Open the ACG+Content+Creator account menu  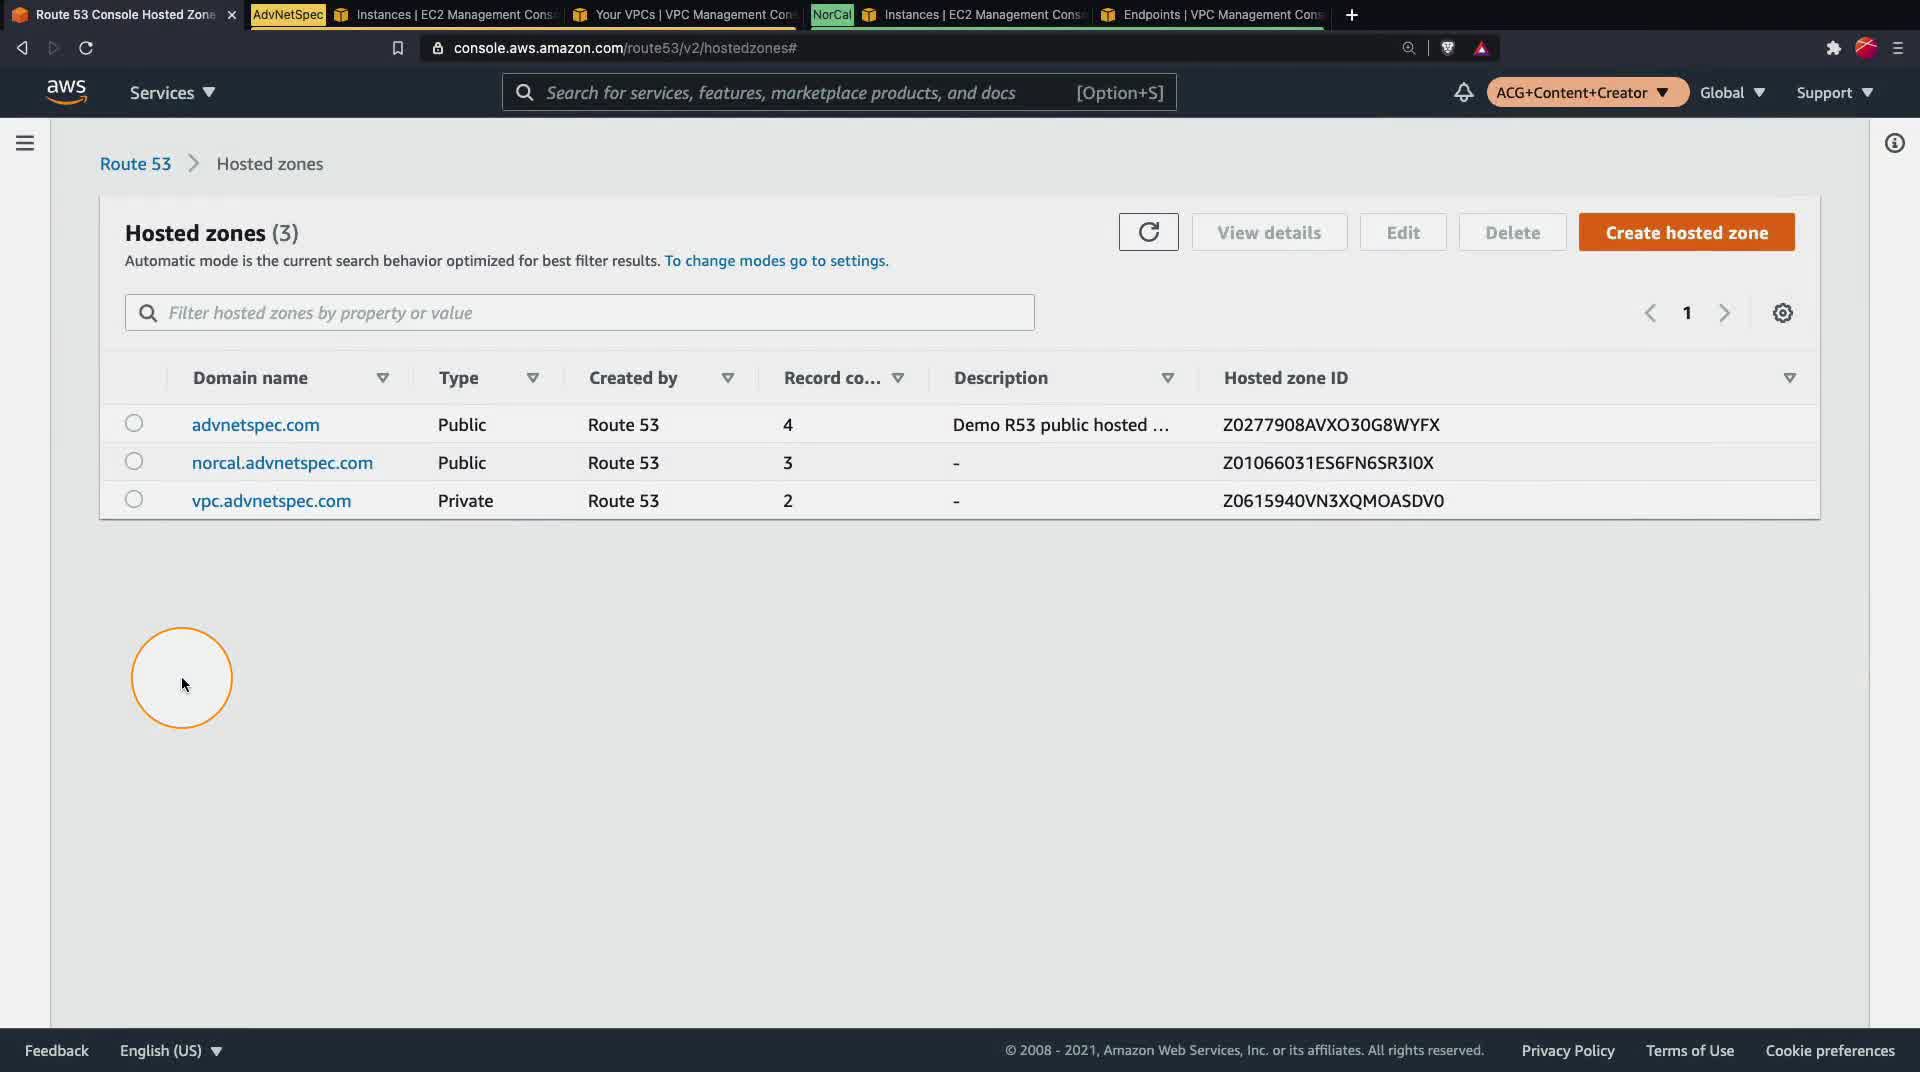(x=1586, y=92)
